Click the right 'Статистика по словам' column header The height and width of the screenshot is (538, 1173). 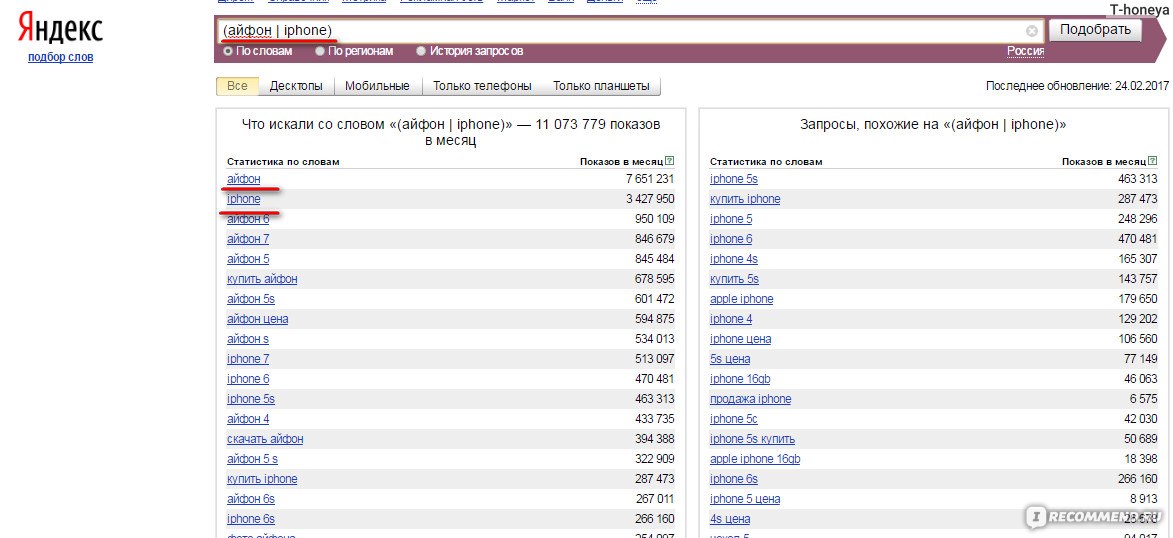[x=766, y=162]
